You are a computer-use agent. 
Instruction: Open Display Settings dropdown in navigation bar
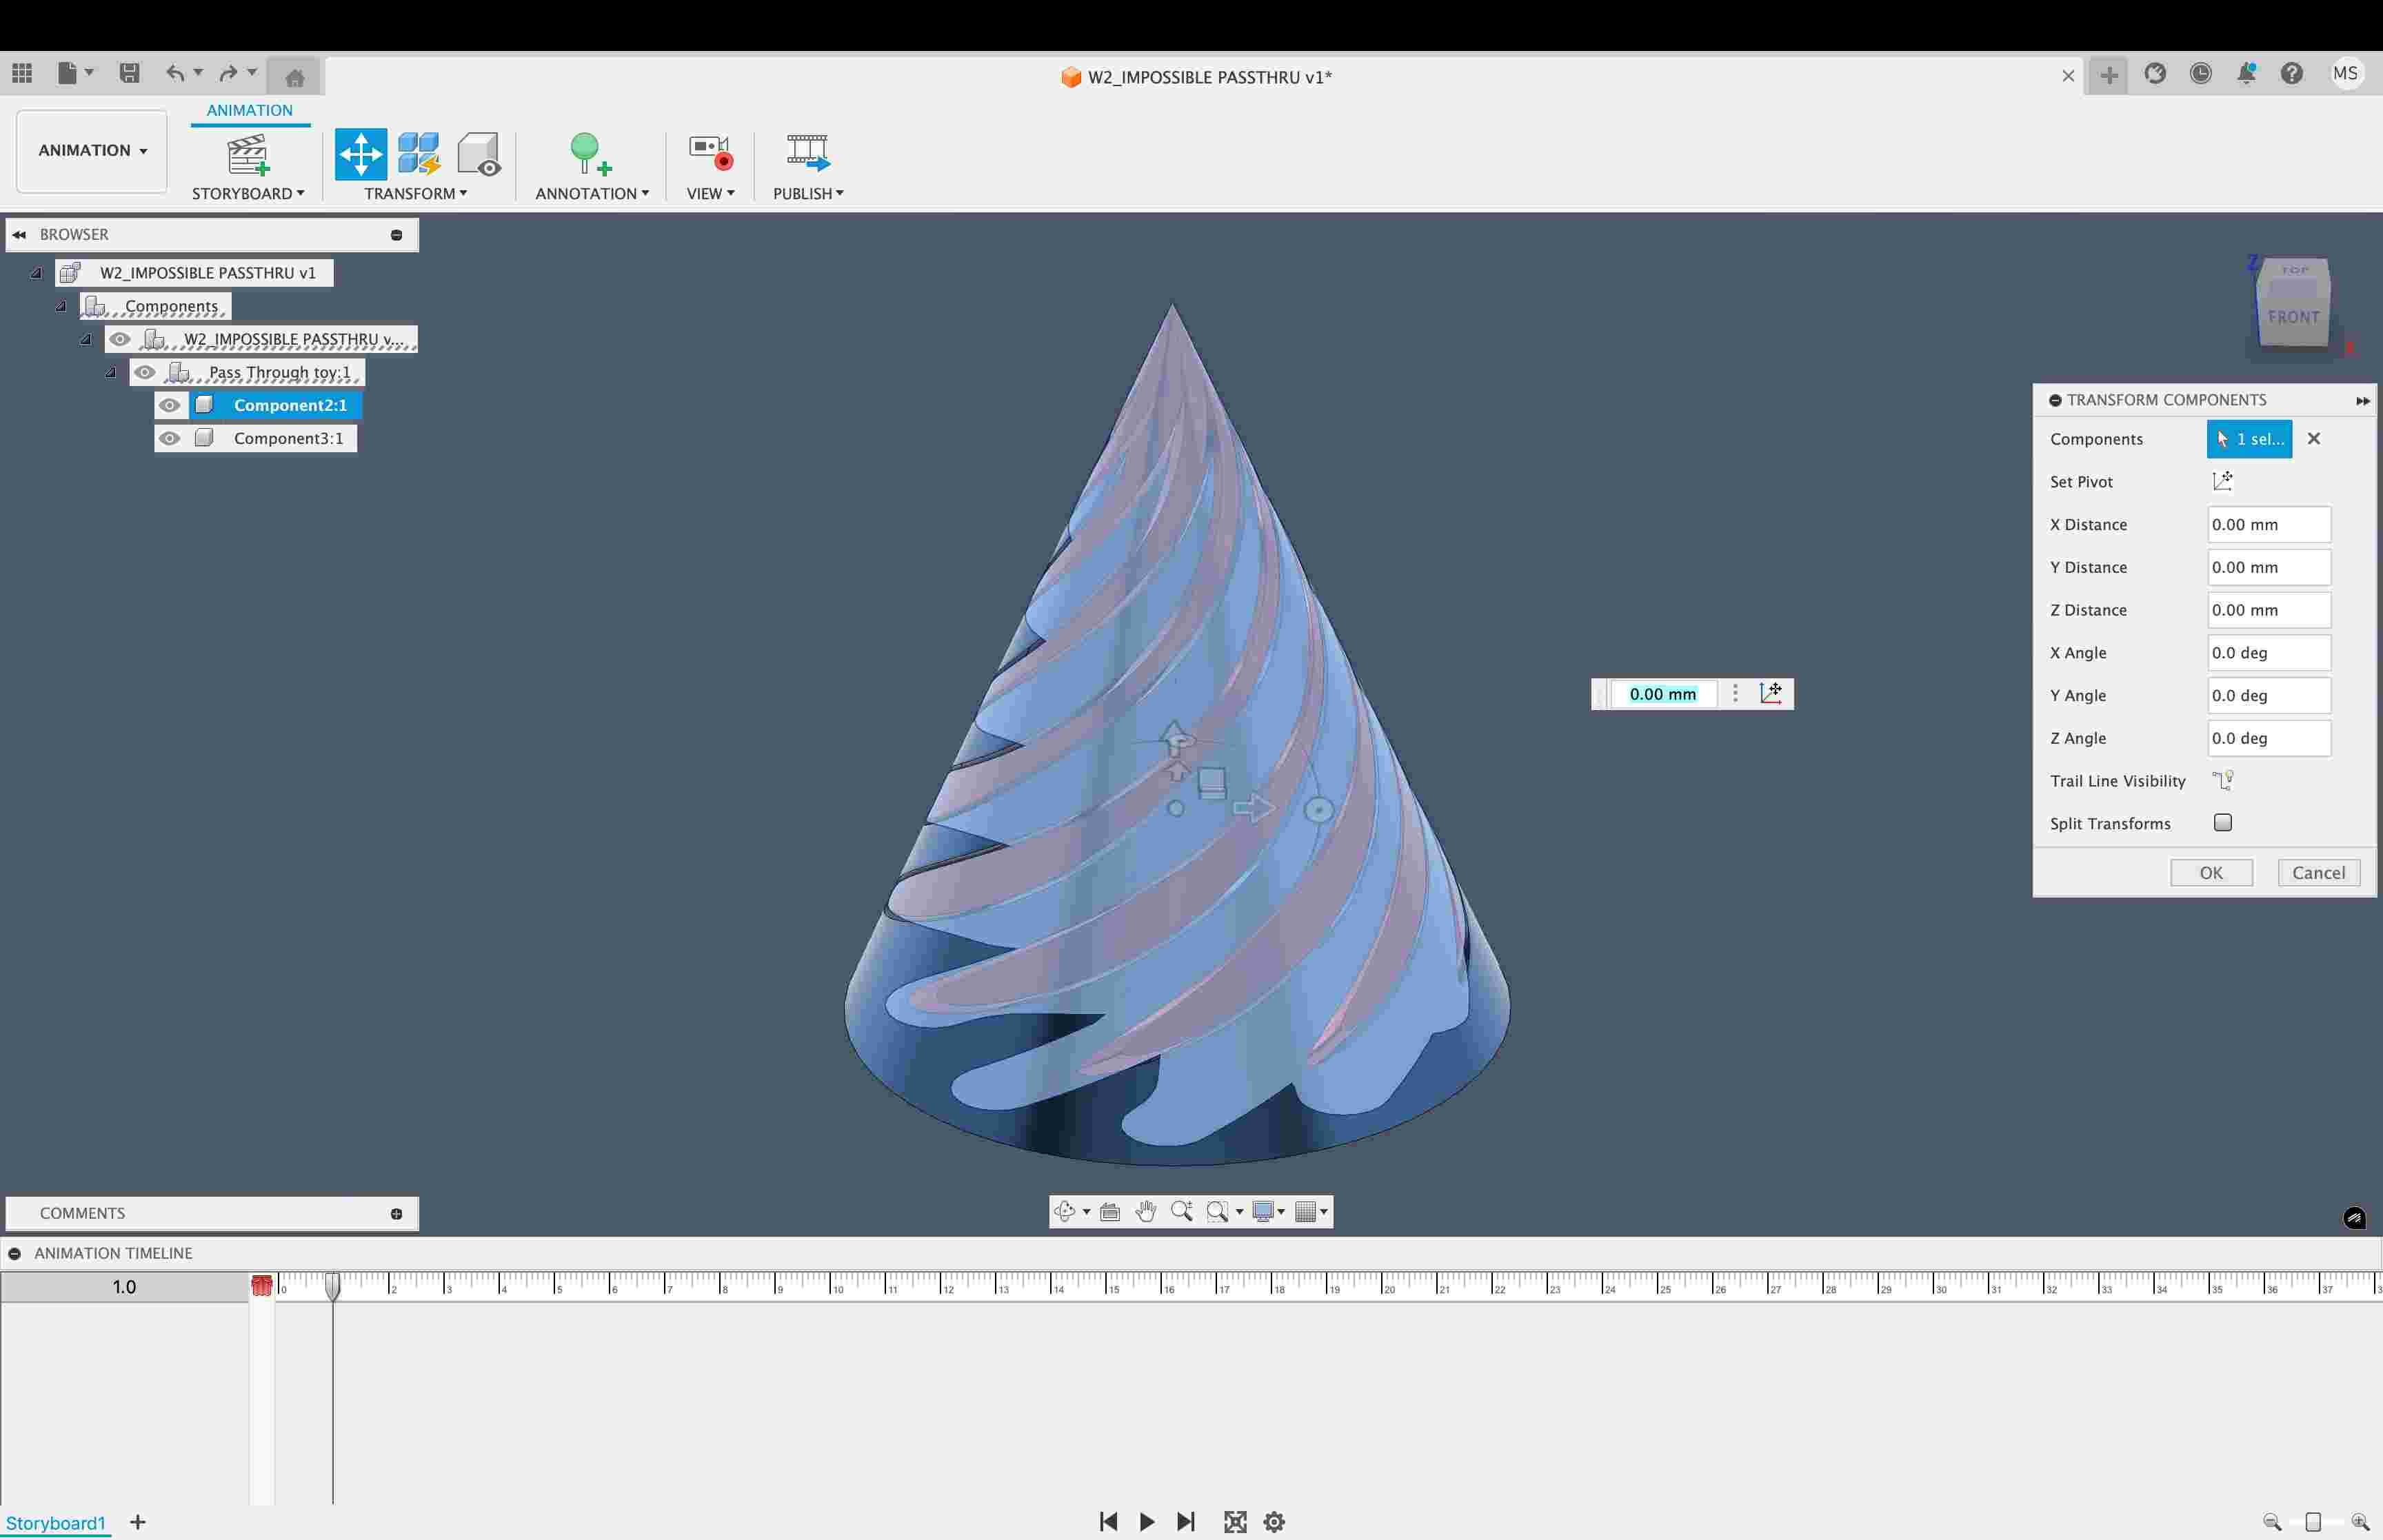coord(1268,1212)
